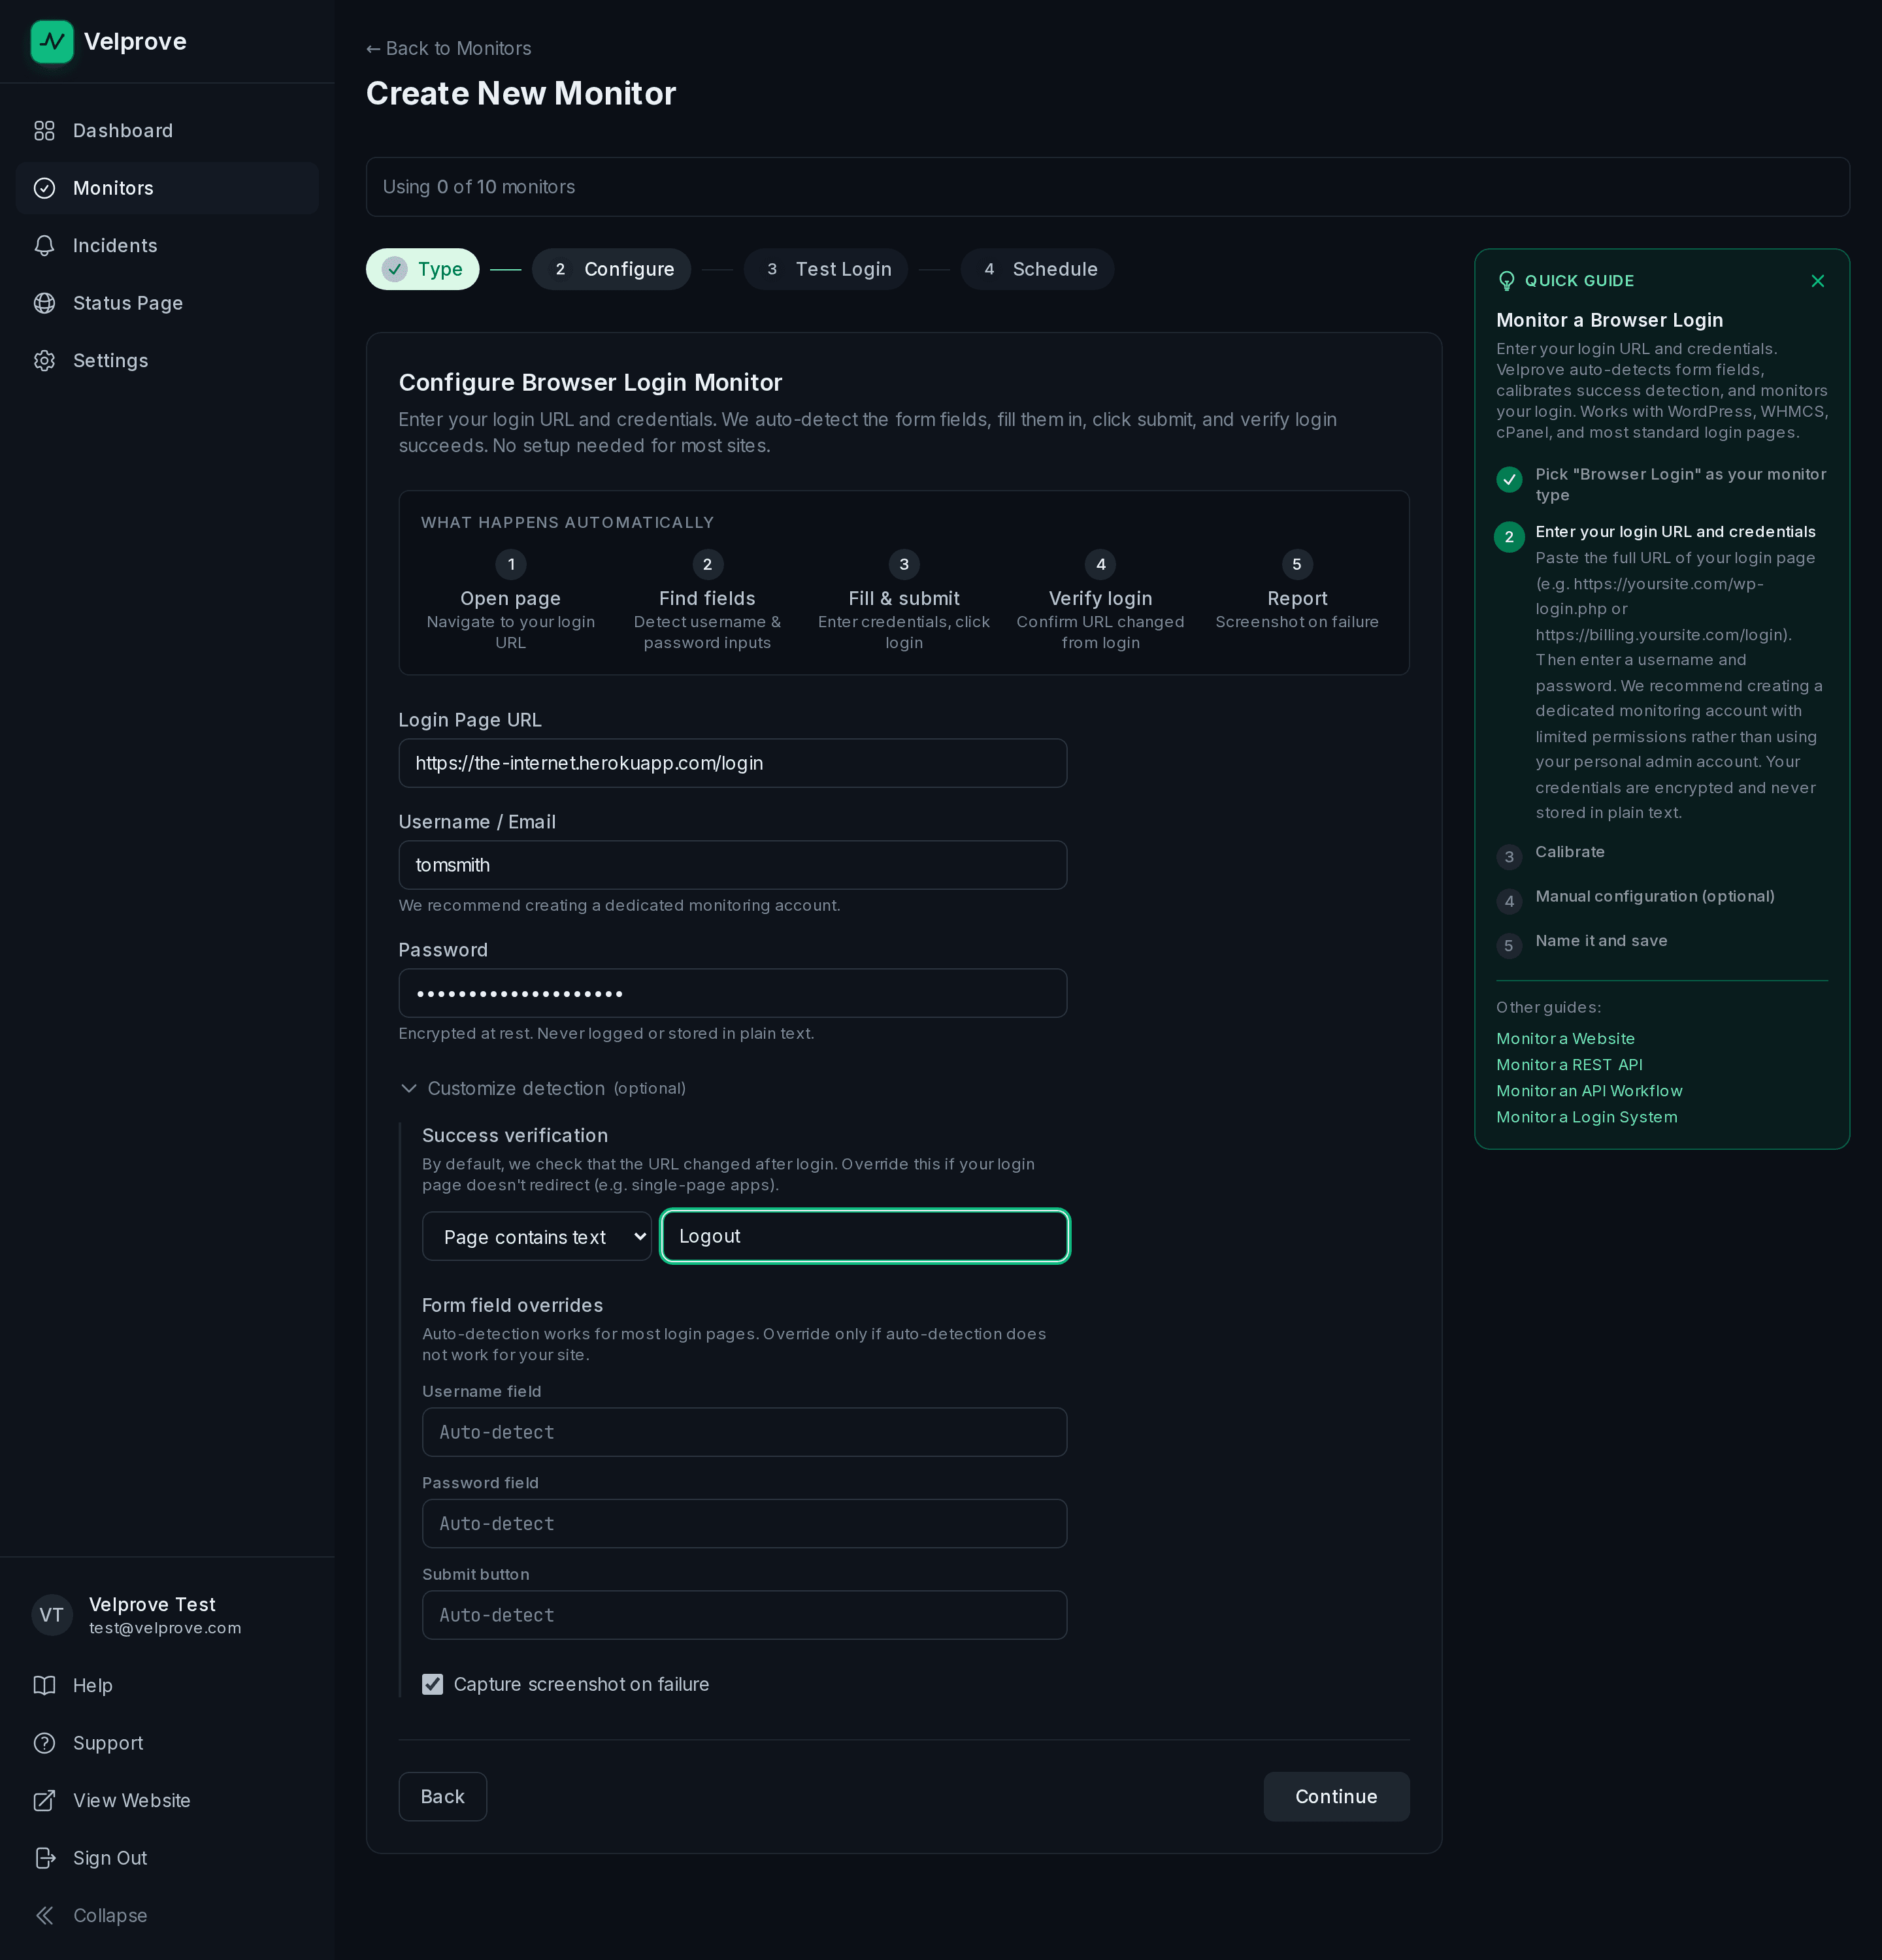Click the Sign Out label

click(110, 1858)
